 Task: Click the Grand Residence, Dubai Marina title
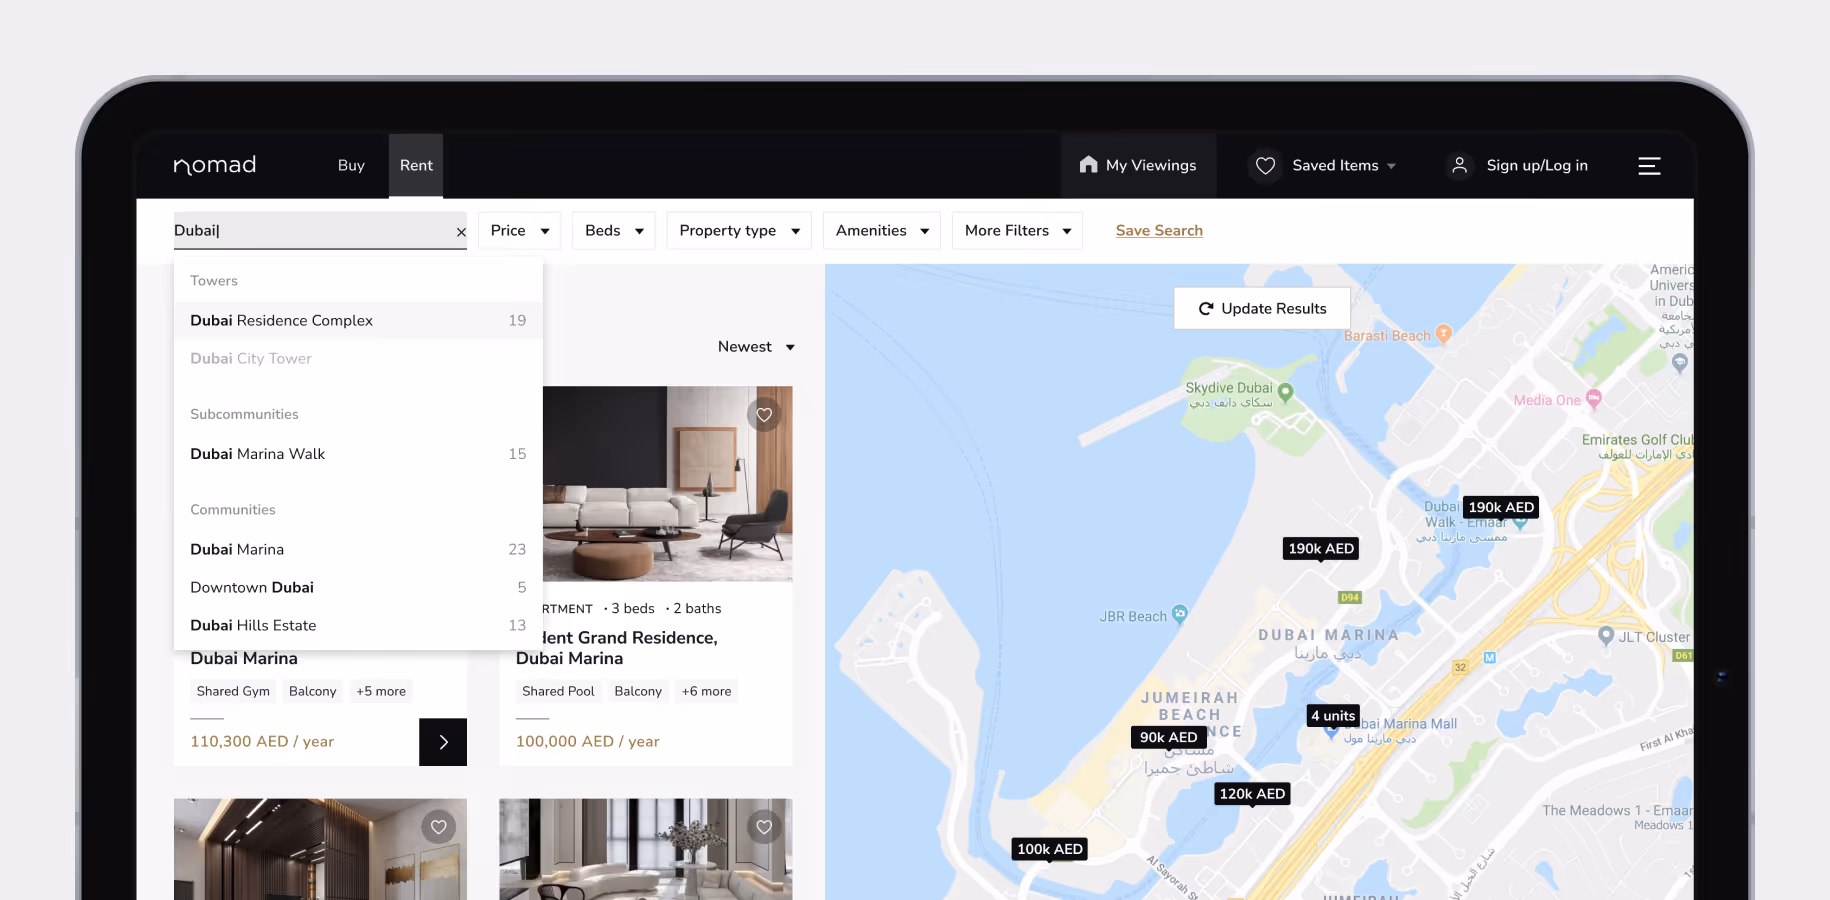point(630,648)
